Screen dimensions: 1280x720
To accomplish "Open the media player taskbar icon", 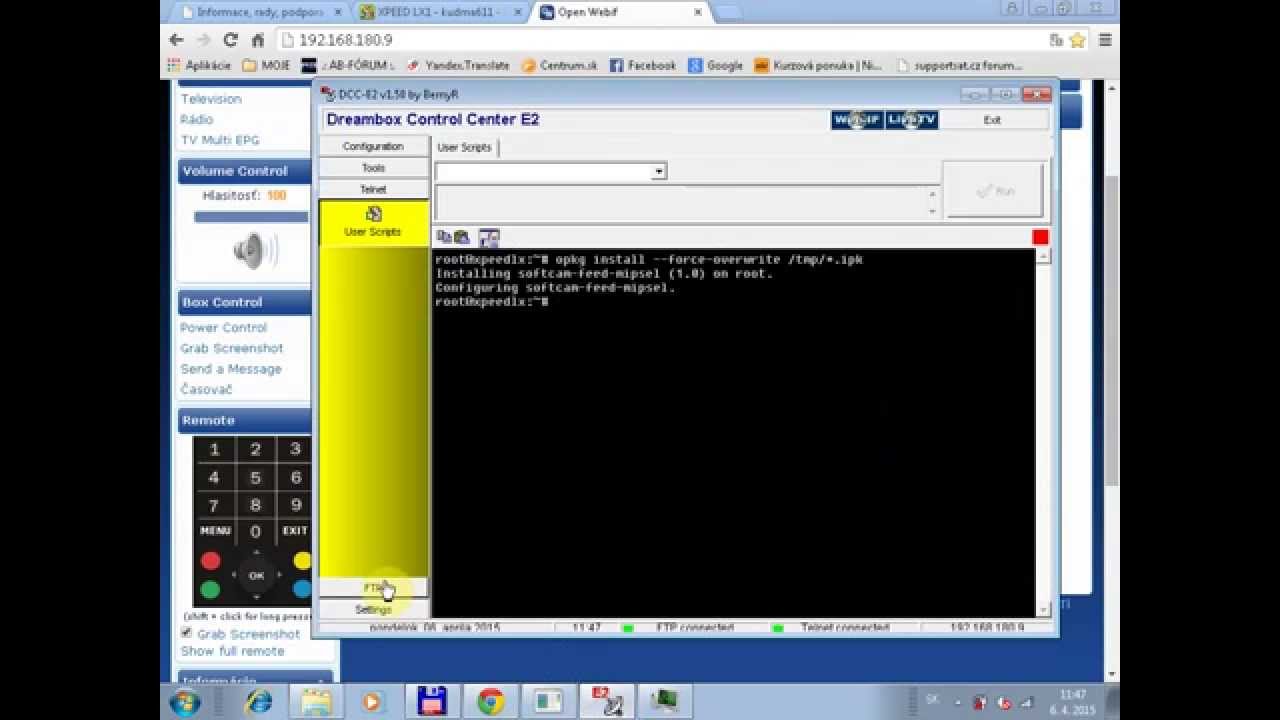I will (x=372, y=701).
